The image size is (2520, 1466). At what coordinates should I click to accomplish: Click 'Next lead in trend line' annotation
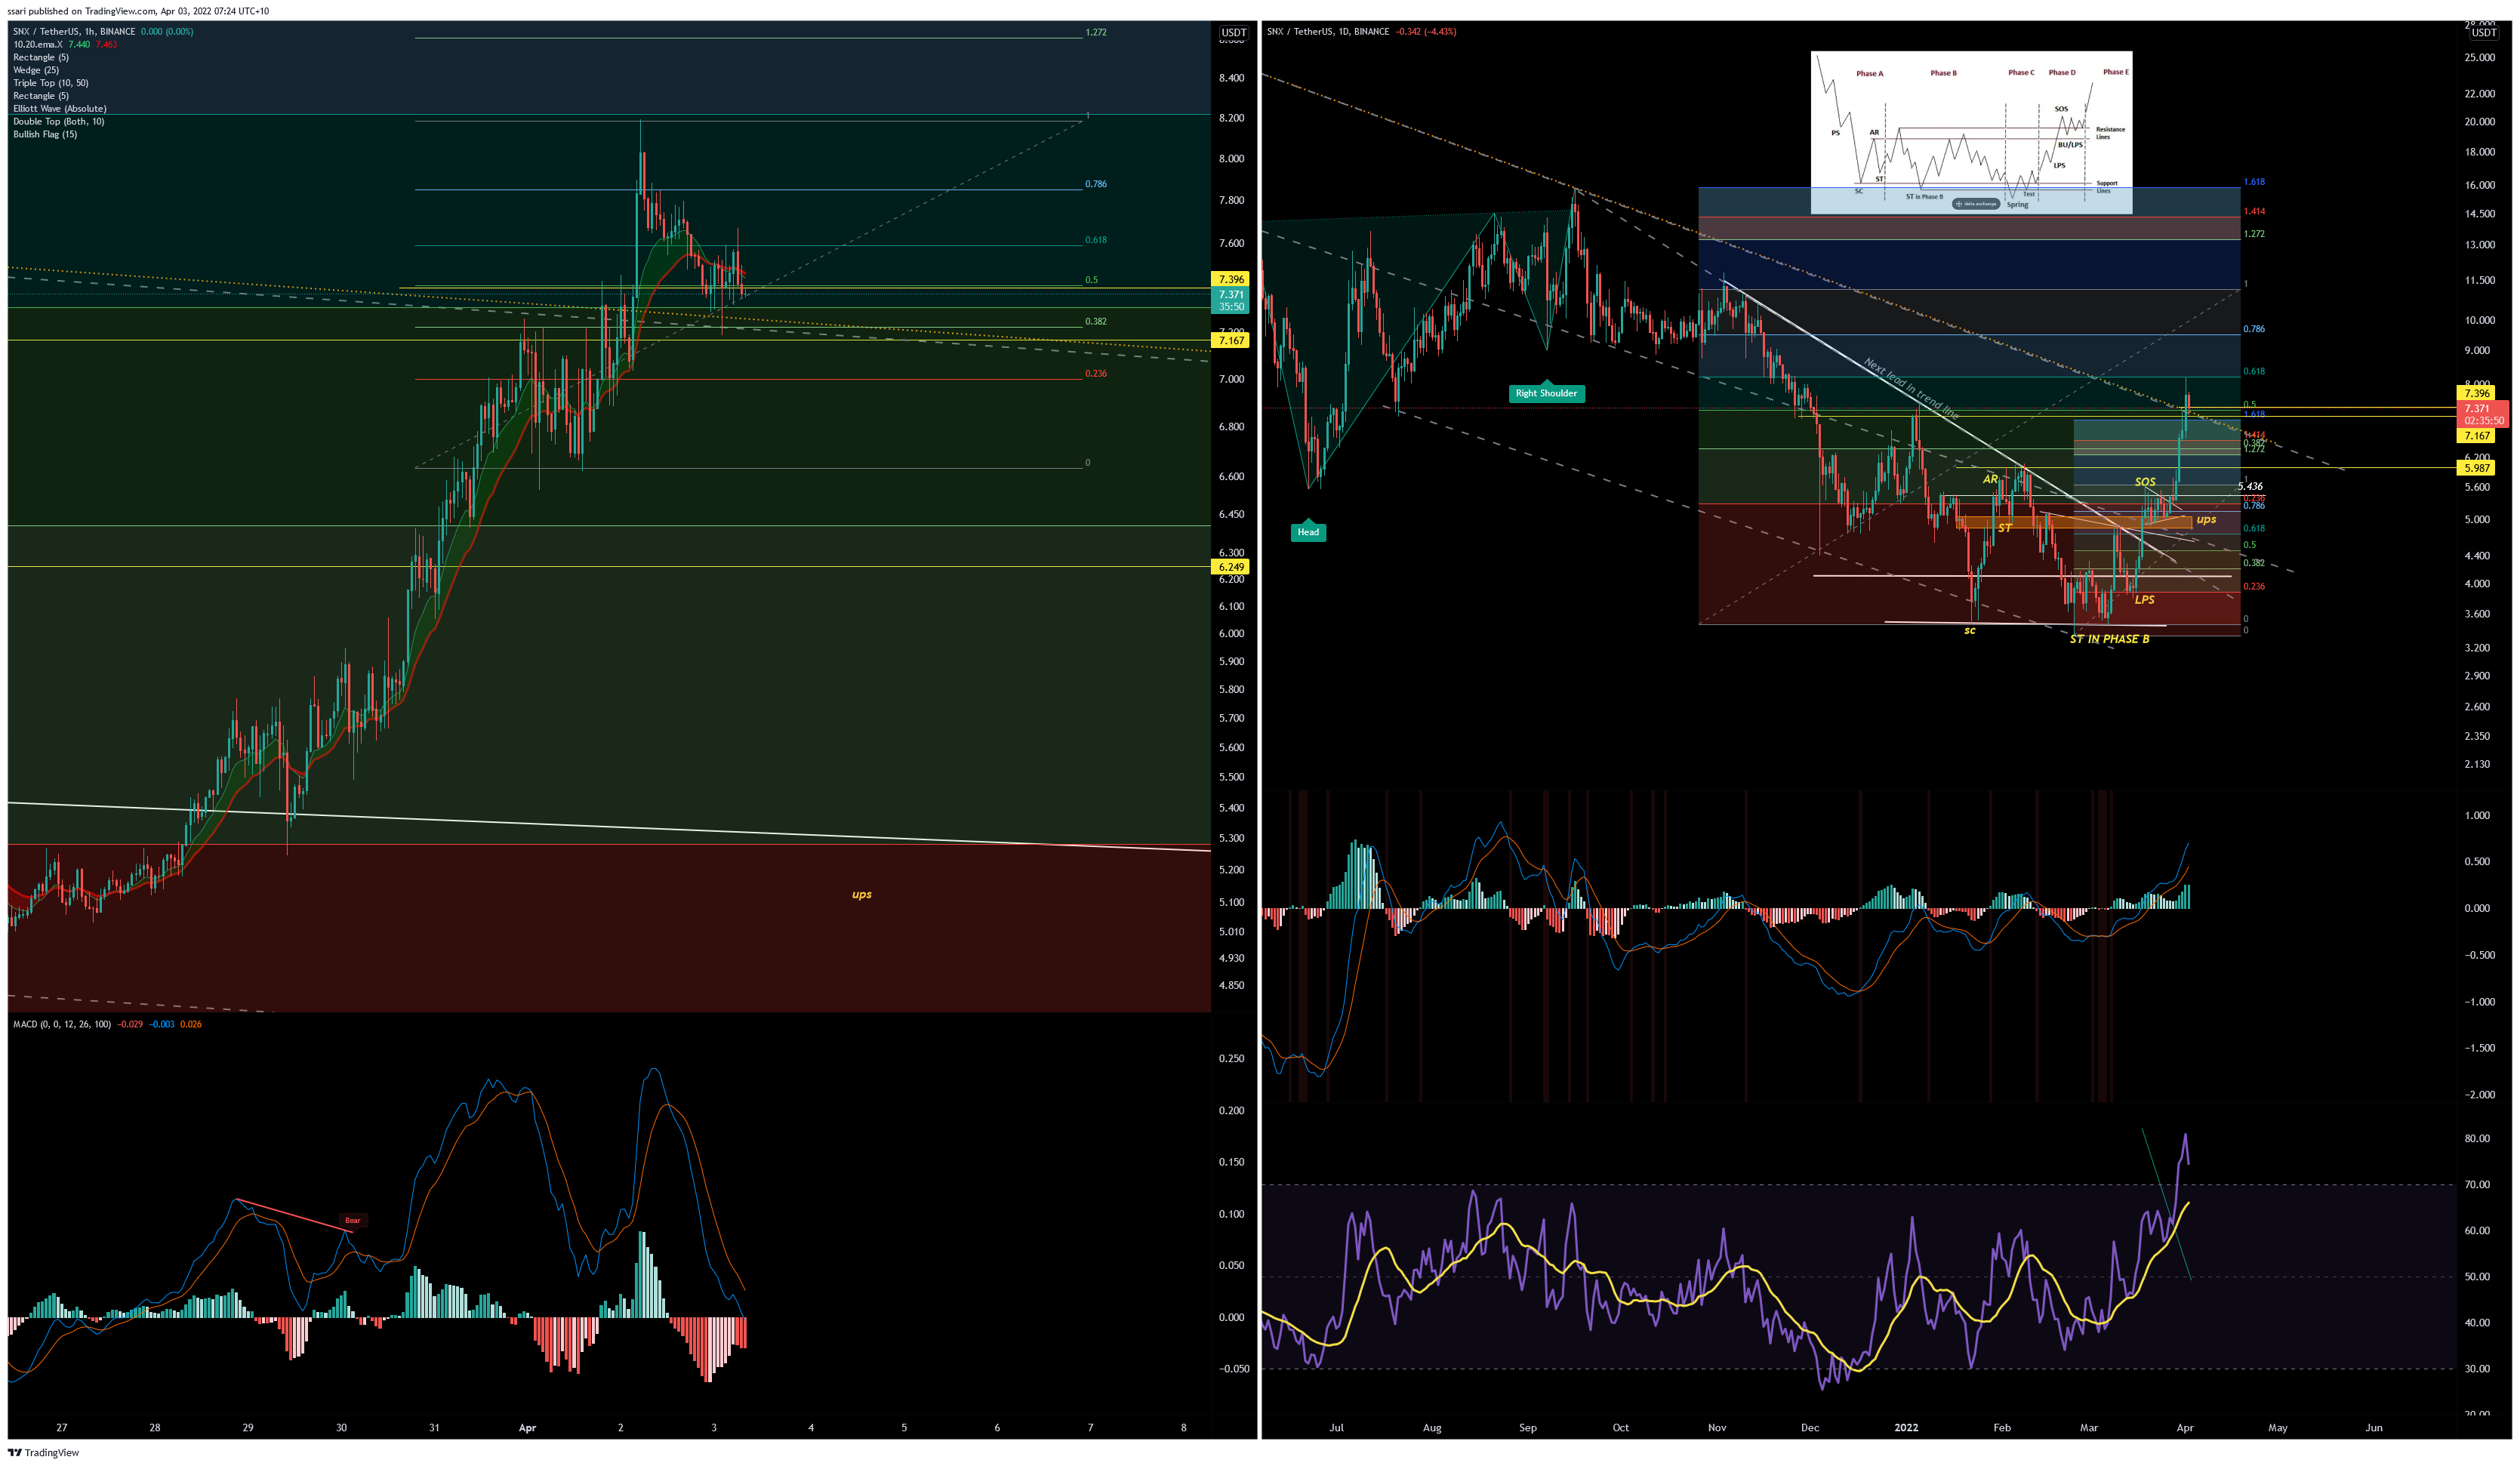(1911, 387)
